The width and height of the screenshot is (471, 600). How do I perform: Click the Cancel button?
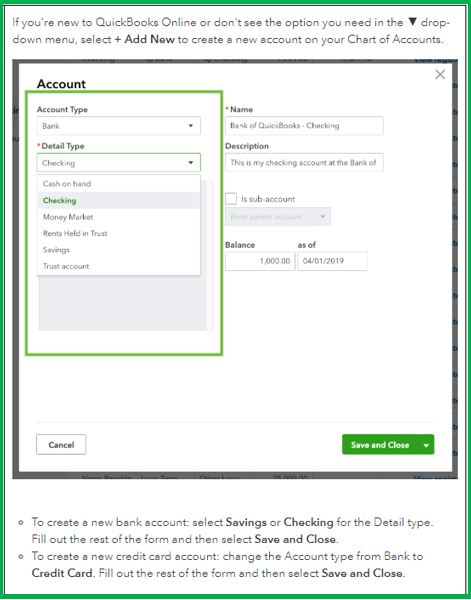[x=61, y=445]
